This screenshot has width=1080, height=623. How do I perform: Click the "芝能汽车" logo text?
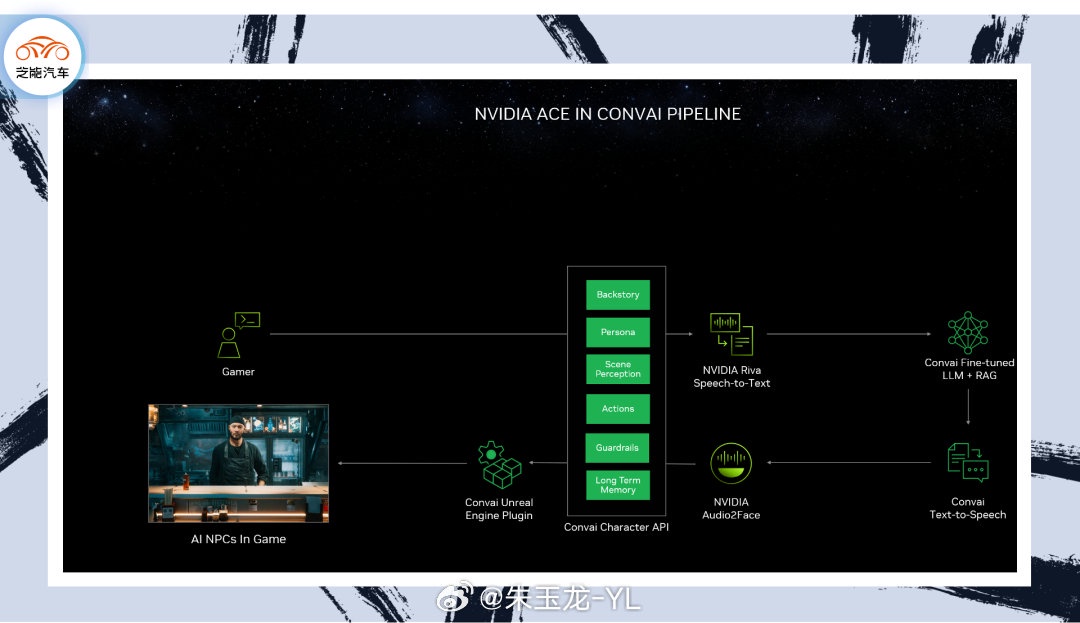(x=43, y=72)
